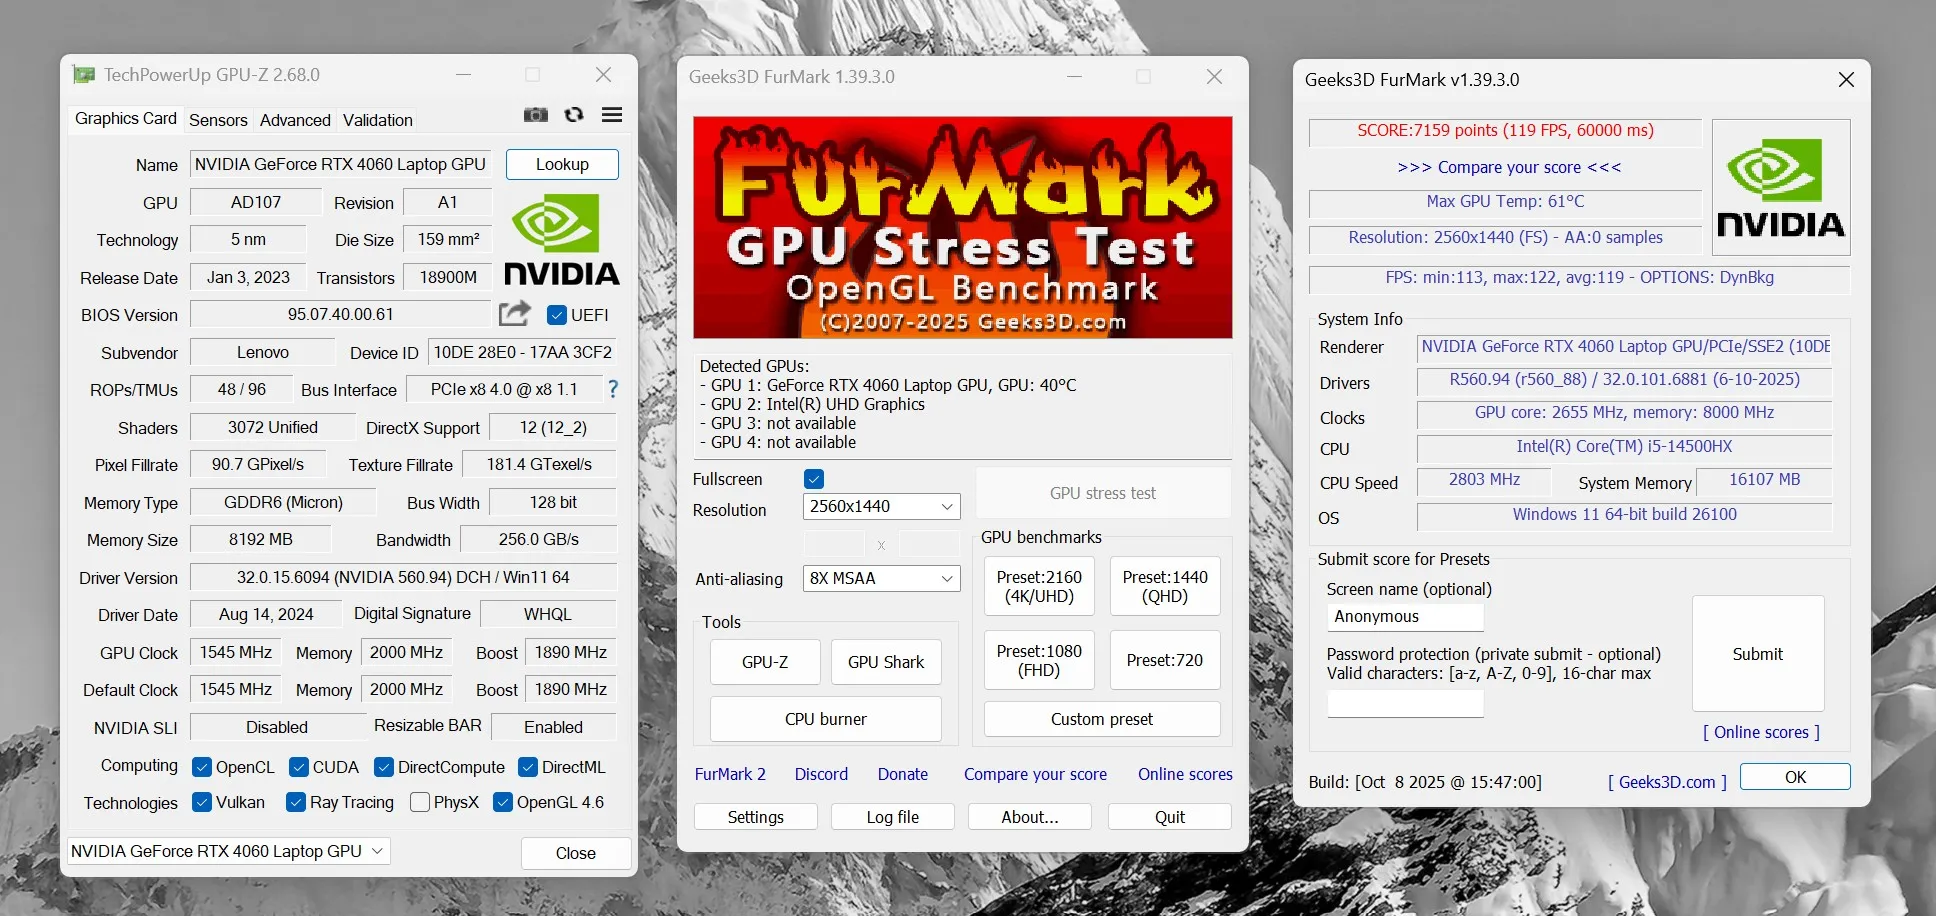Open the GPU-Z hamburger menu

pos(612,115)
